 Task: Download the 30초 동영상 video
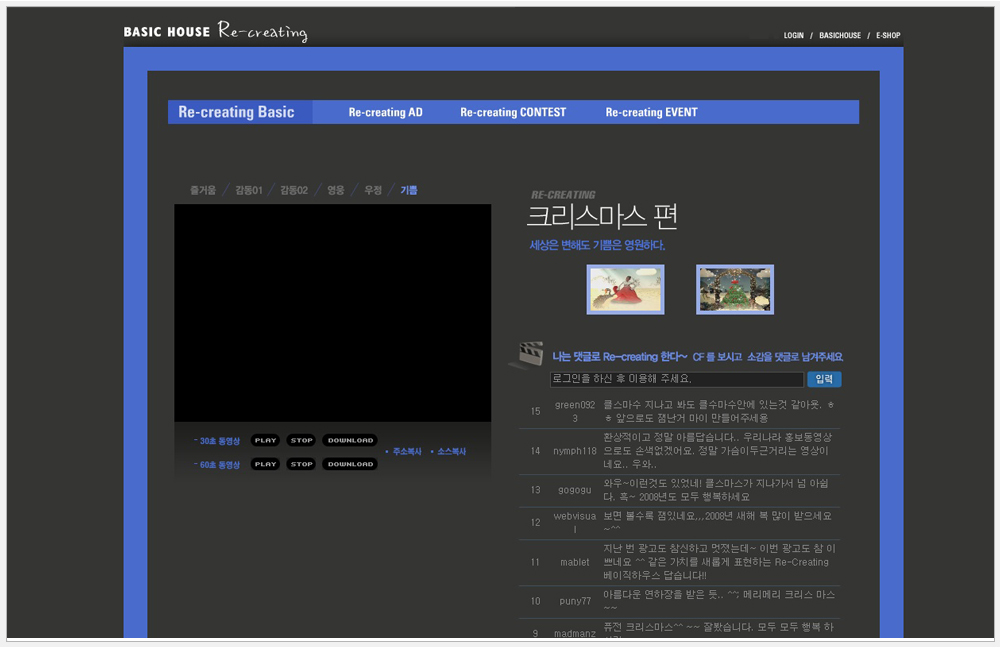click(x=350, y=440)
